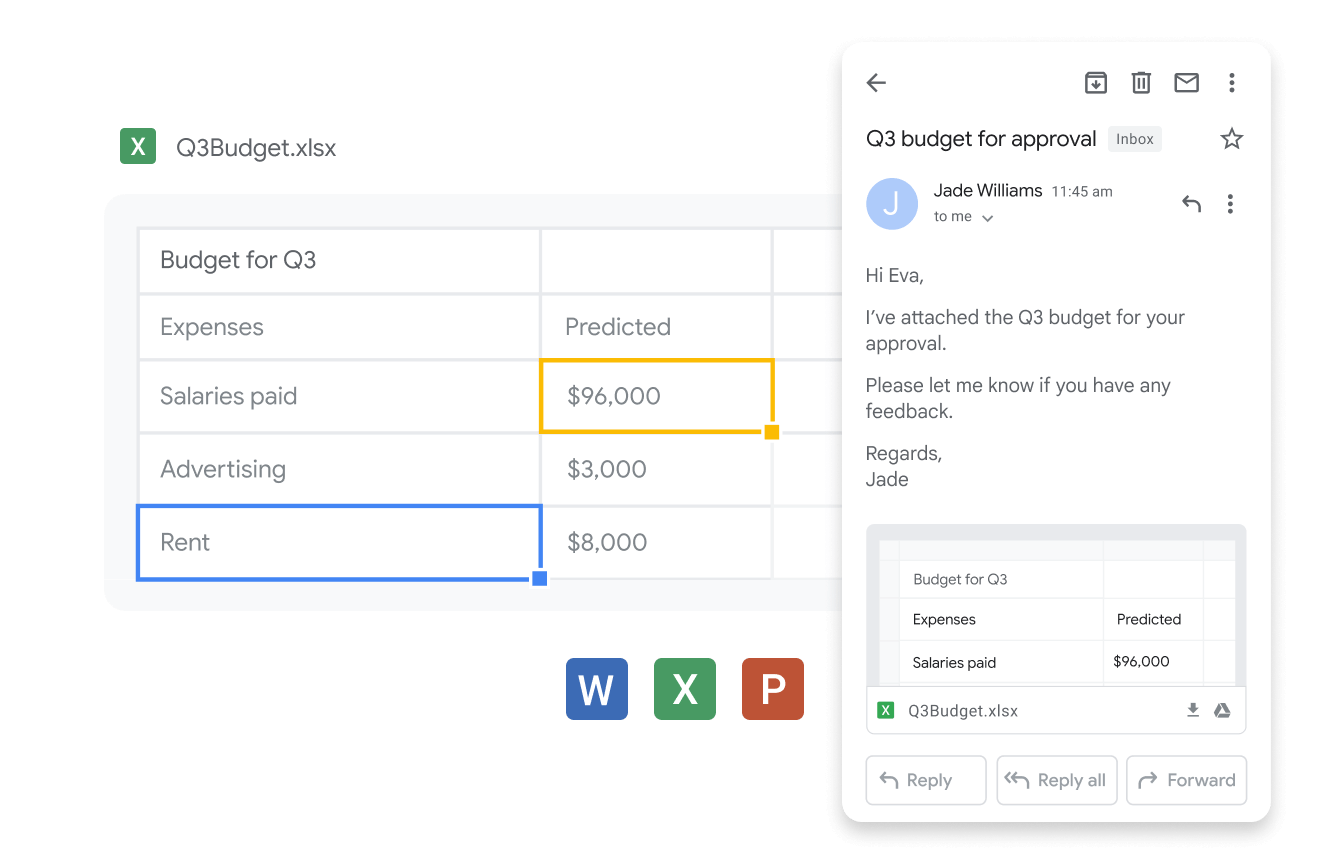Viewport: 1332px width, 864px height.
Task: Star the Q3 budget email
Action: [1232, 139]
